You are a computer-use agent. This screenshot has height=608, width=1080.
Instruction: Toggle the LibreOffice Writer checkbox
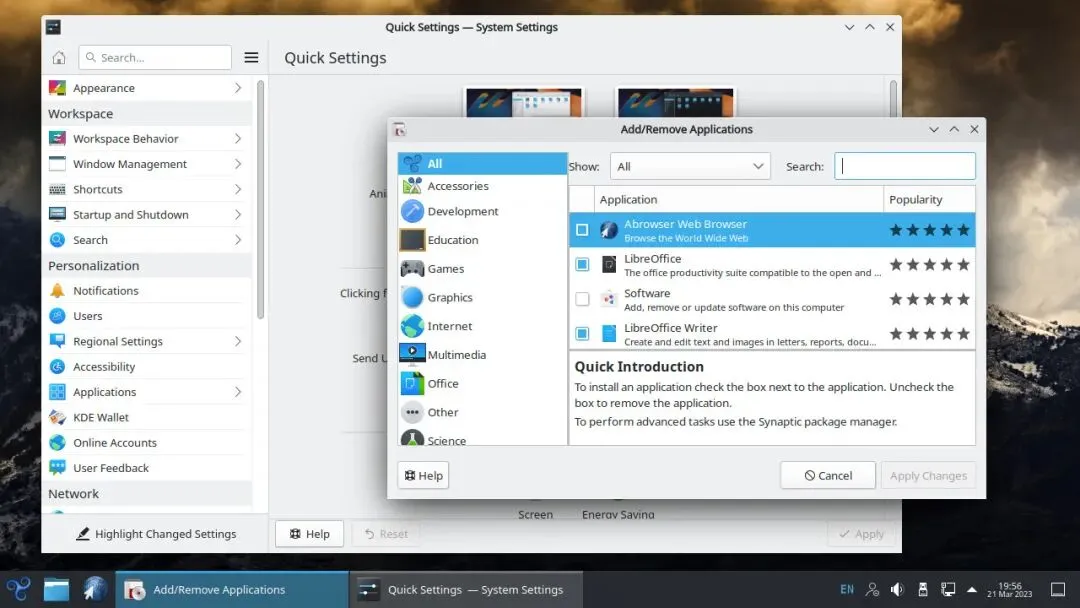click(582, 334)
